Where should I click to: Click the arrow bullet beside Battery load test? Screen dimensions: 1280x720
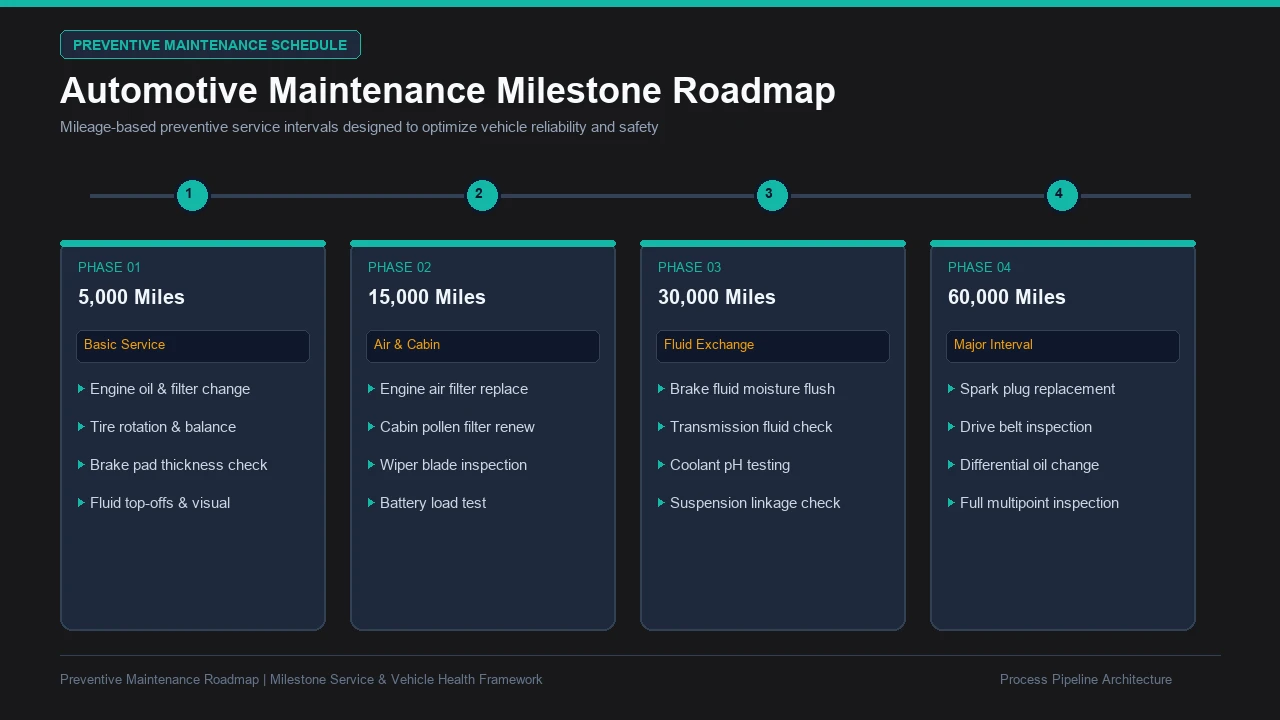click(371, 503)
